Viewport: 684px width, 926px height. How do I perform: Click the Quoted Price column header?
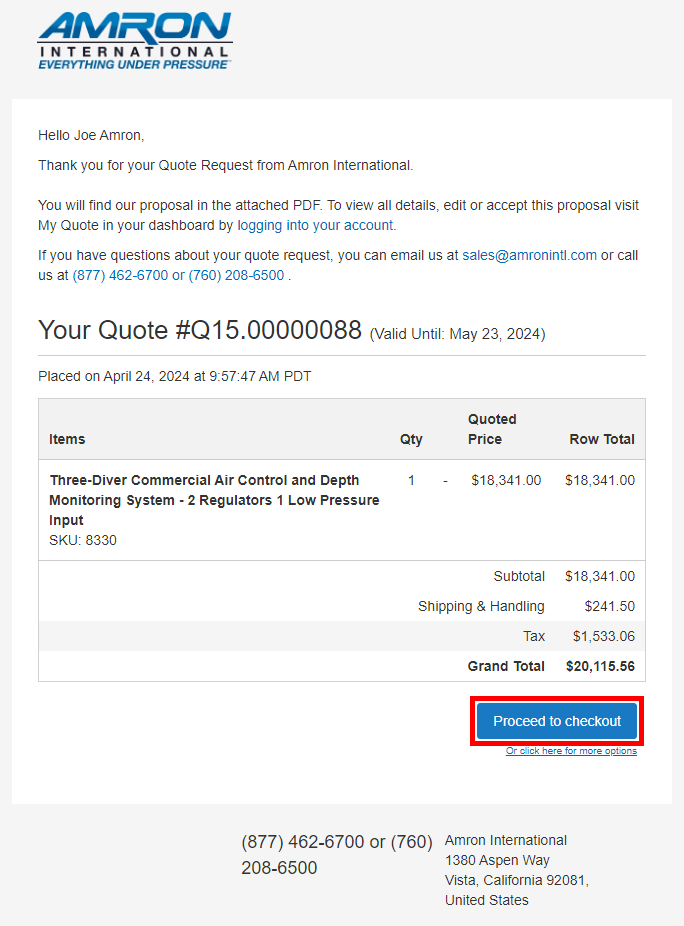pyautogui.click(x=492, y=429)
